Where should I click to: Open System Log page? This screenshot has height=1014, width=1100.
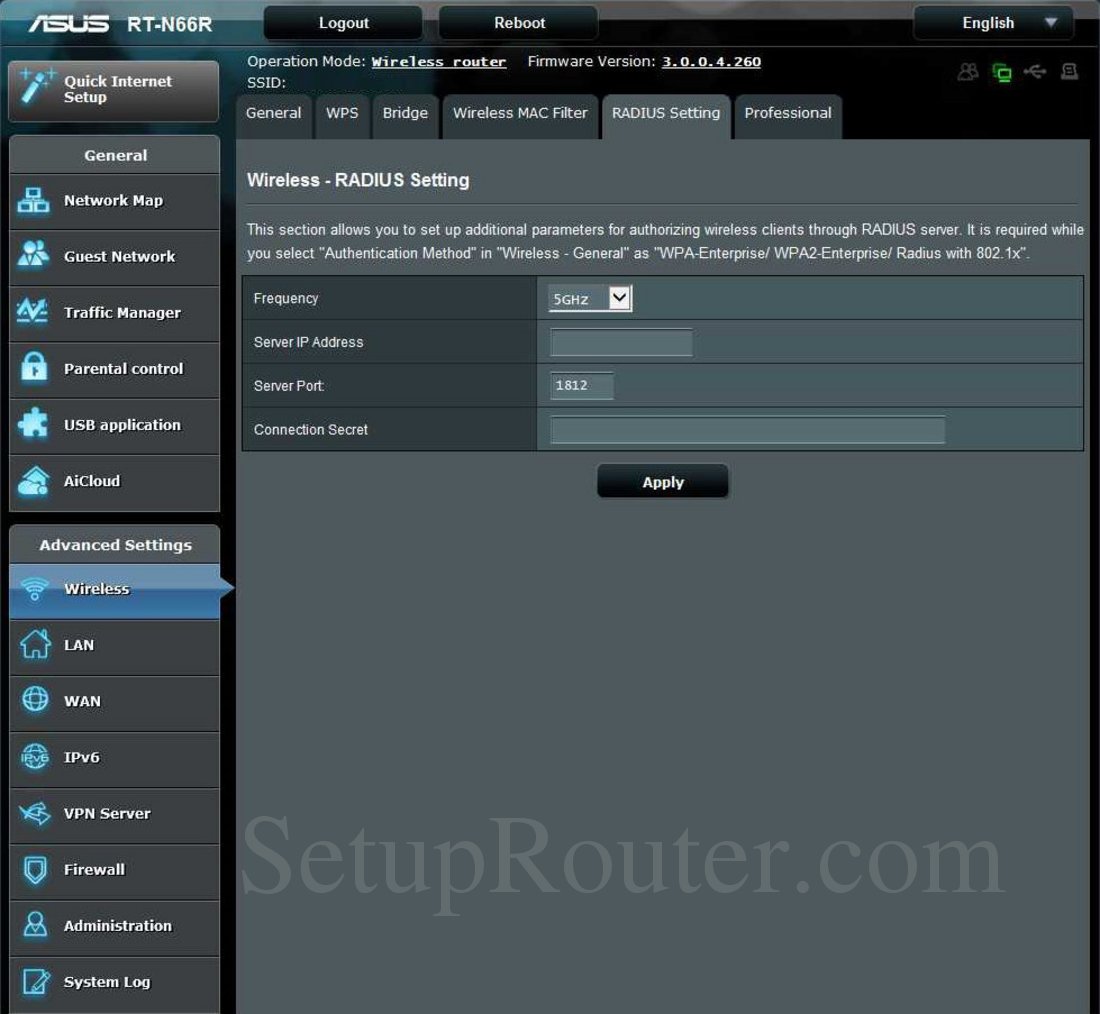(114, 983)
